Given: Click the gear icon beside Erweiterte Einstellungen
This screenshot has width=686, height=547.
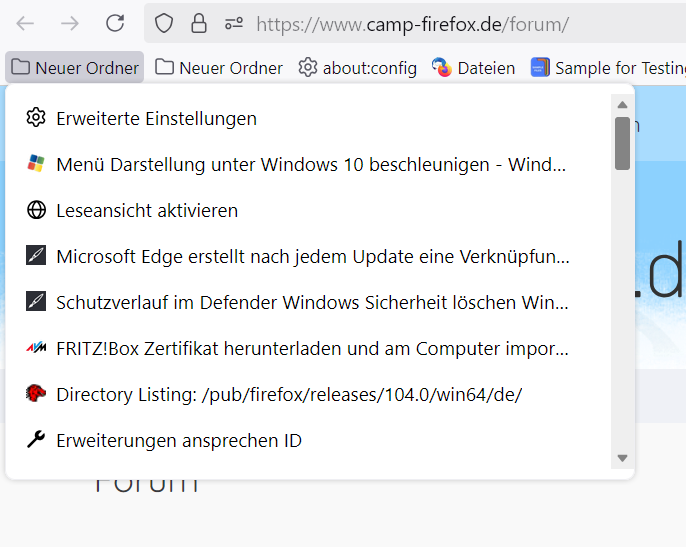Looking at the screenshot, I should (36, 118).
